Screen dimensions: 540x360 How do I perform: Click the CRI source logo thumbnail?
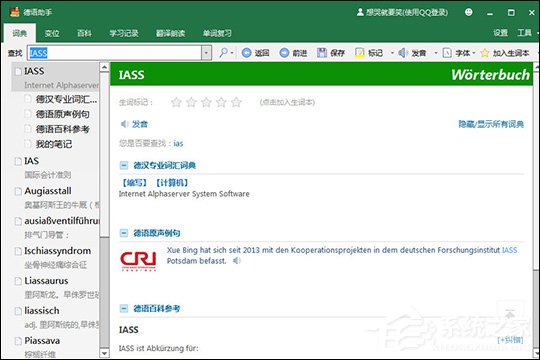point(138,261)
